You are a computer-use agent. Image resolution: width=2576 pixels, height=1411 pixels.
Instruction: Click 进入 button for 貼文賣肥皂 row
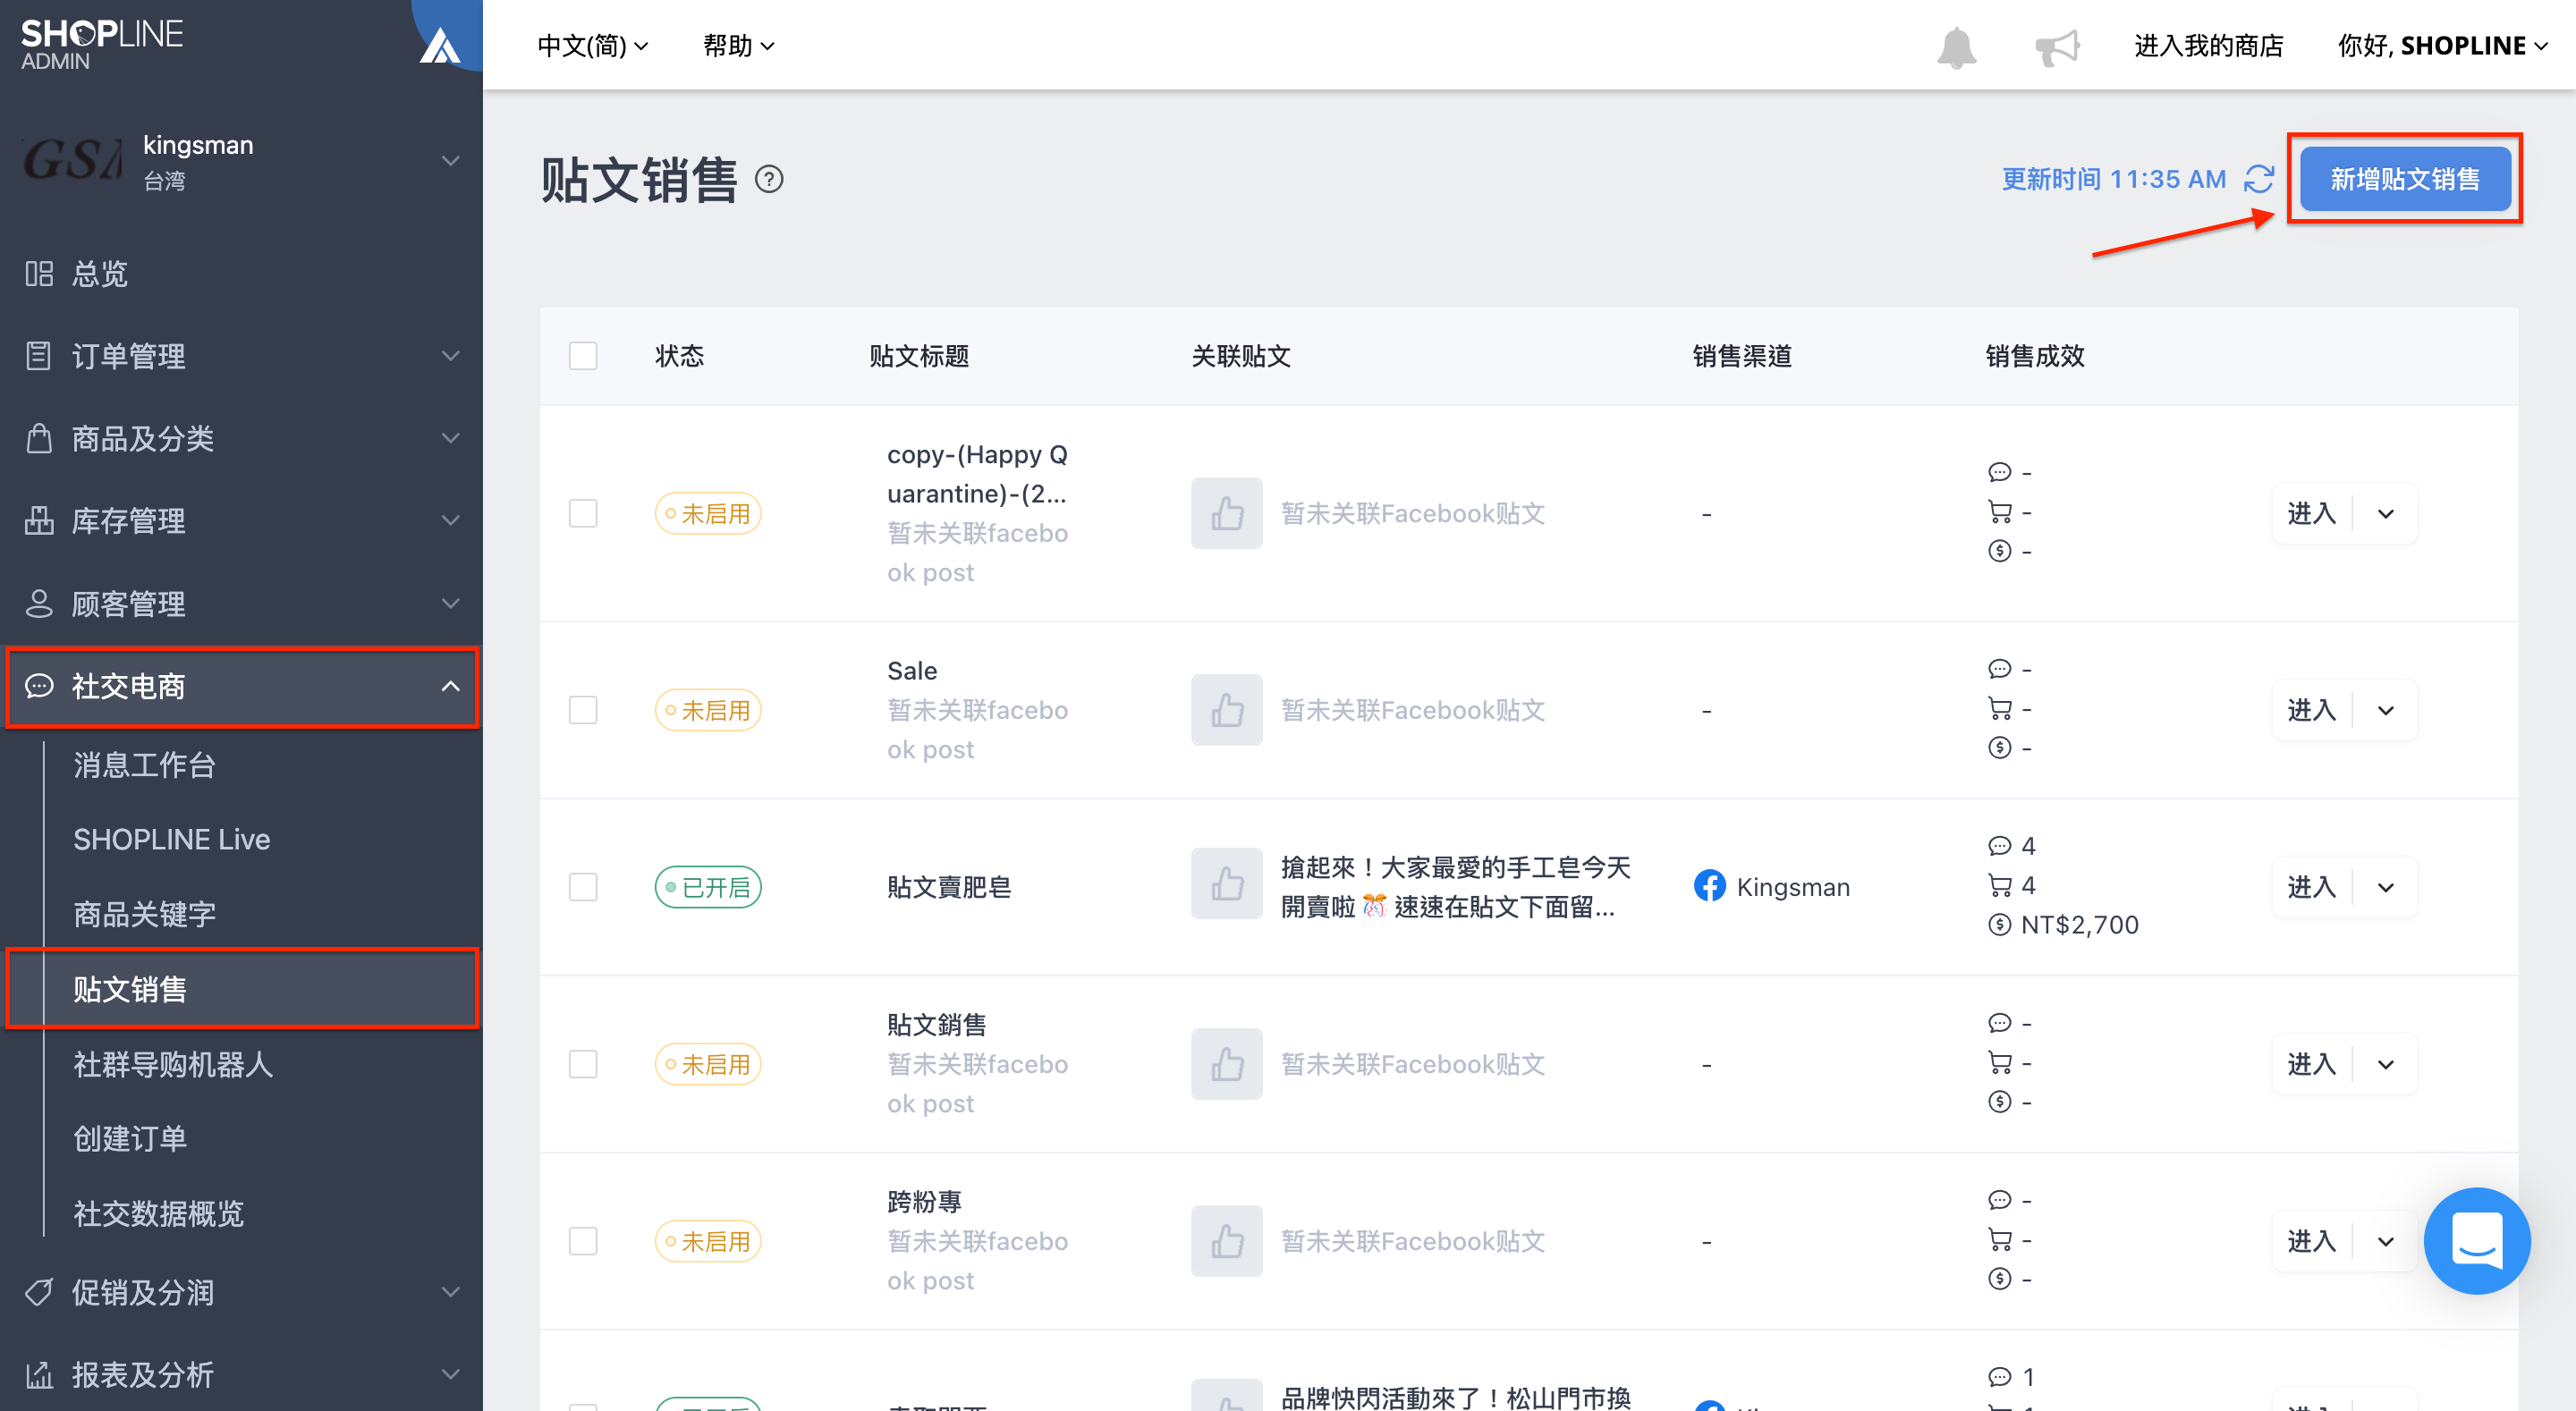pos(2311,887)
